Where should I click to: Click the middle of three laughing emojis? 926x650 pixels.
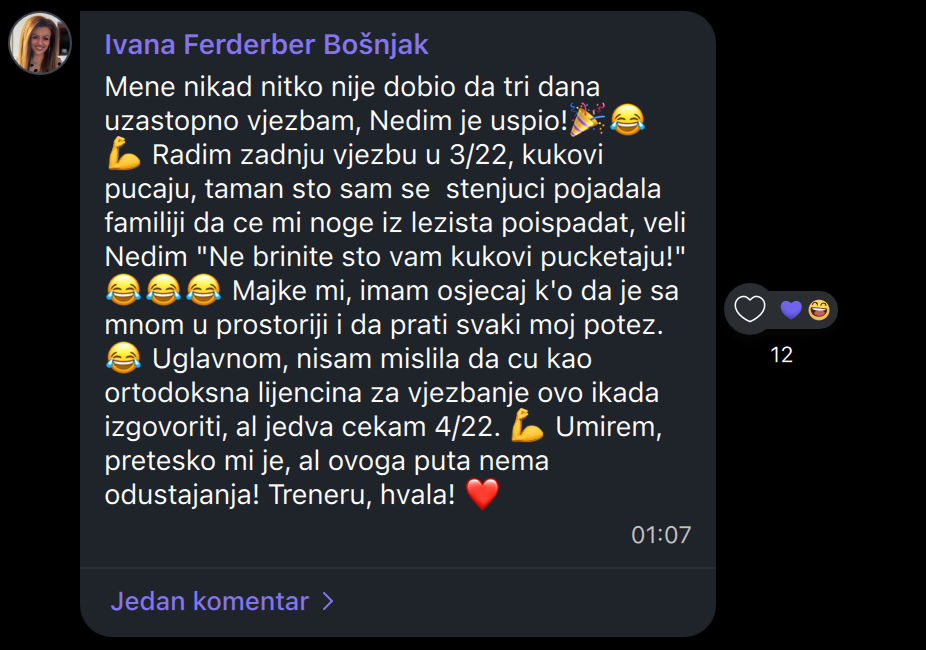coord(165,292)
